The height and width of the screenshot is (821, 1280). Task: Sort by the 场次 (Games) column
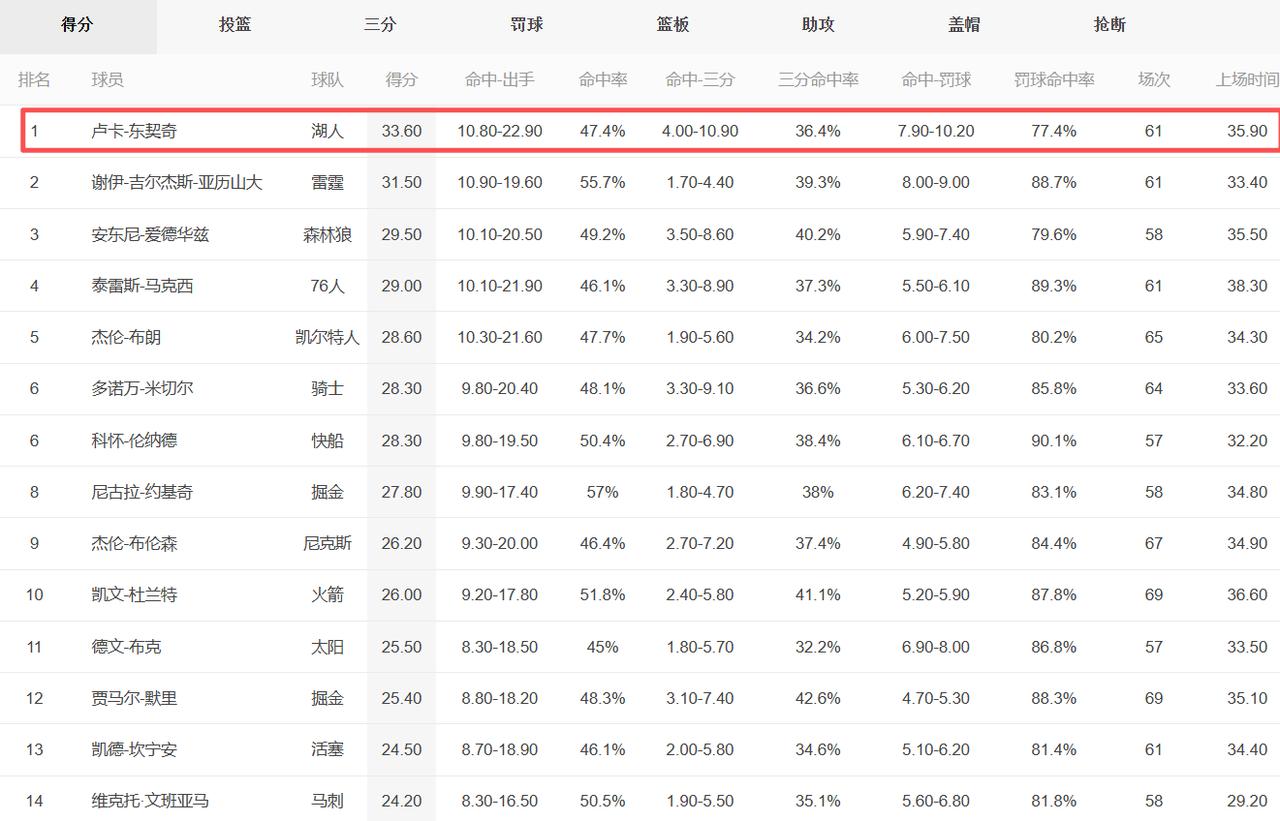[x=1154, y=79]
